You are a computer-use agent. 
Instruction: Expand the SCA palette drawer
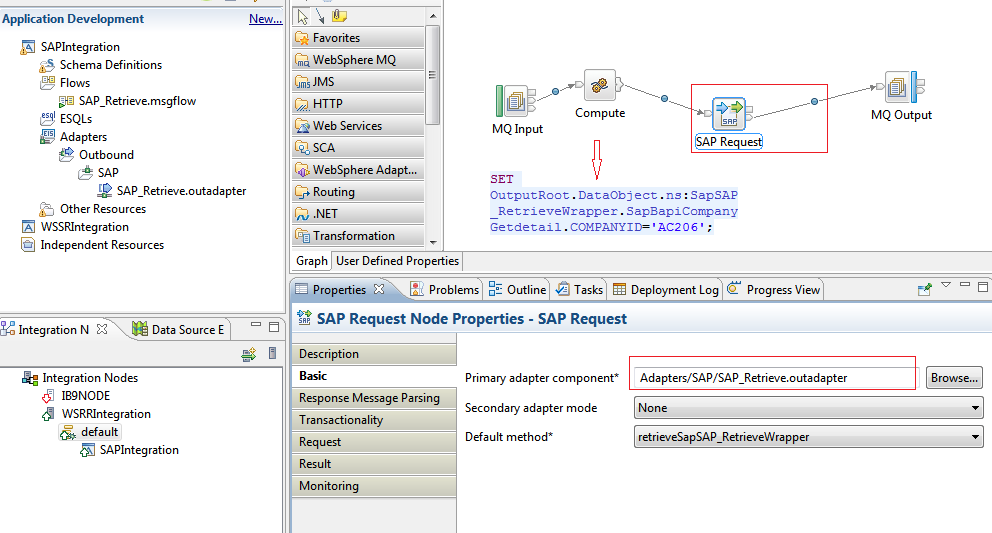358,147
